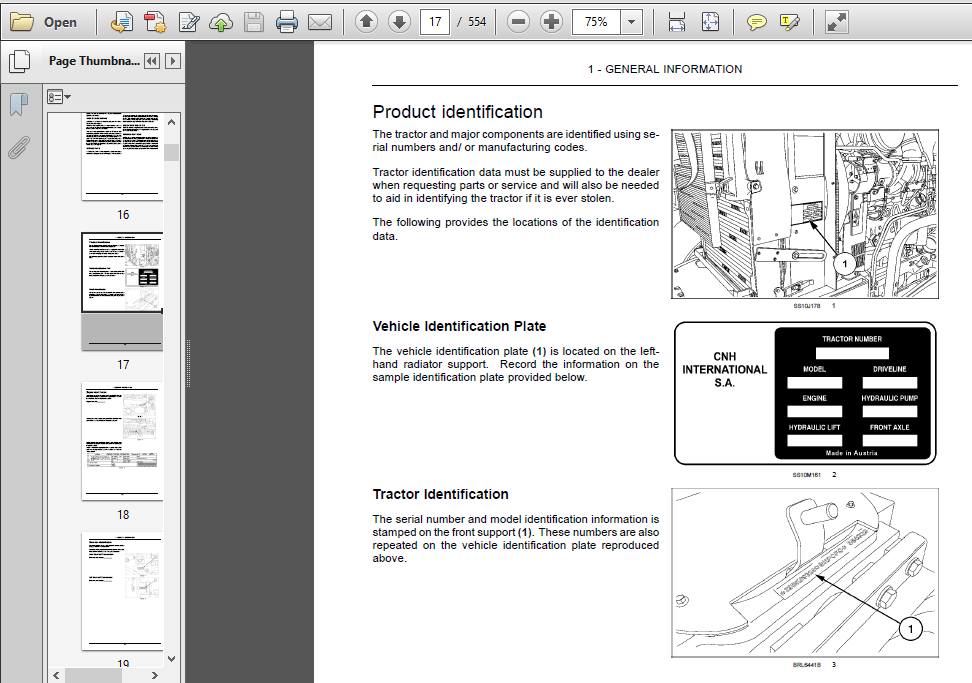Click the Tractor Identification heading
972x683 pixels.
click(x=441, y=495)
